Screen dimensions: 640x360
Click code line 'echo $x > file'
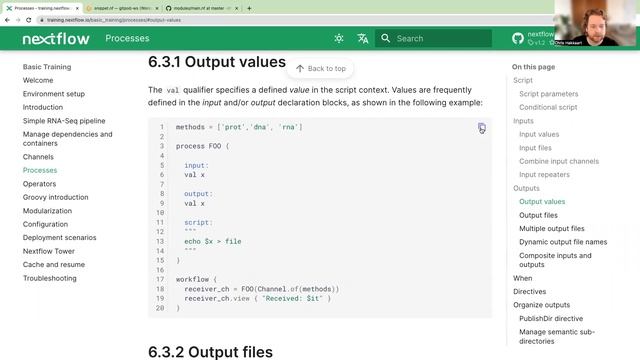(x=213, y=242)
